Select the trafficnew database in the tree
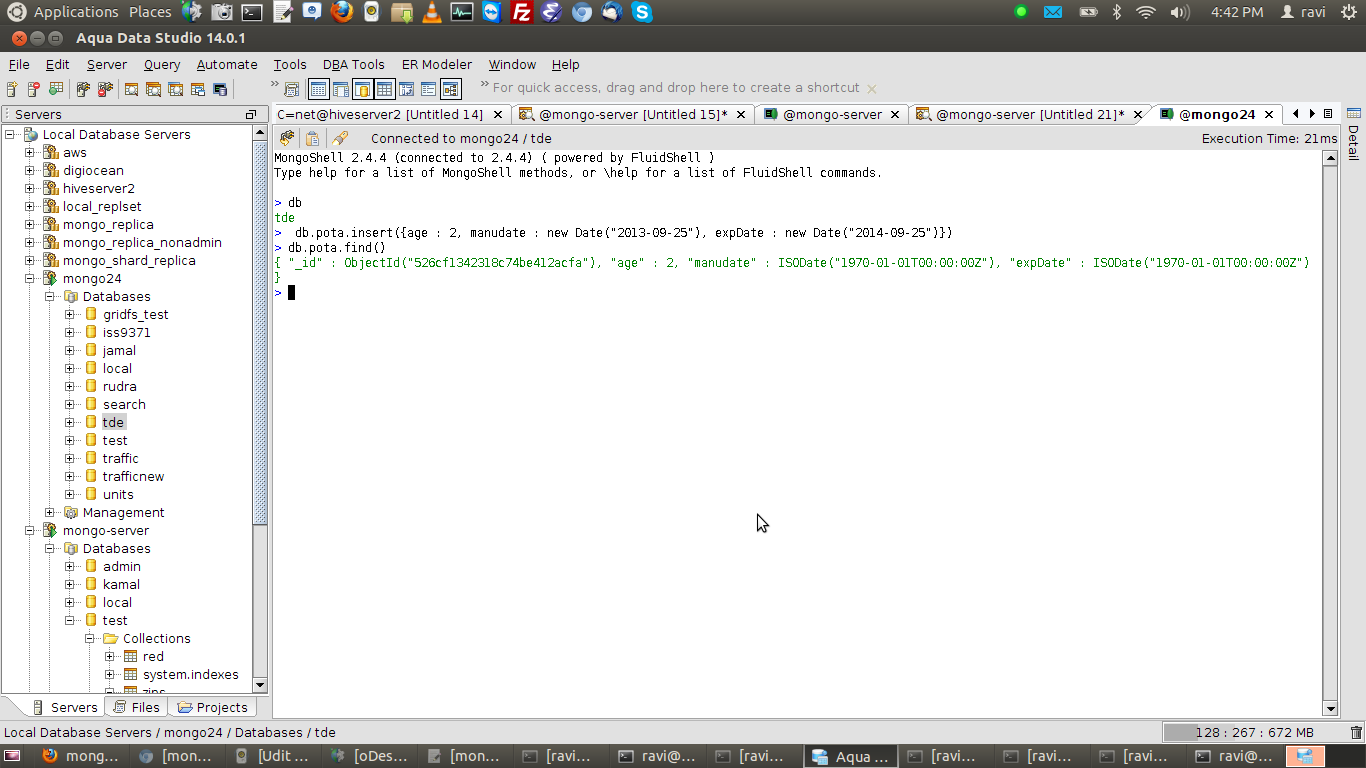The width and height of the screenshot is (1366, 768). (133, 477)
